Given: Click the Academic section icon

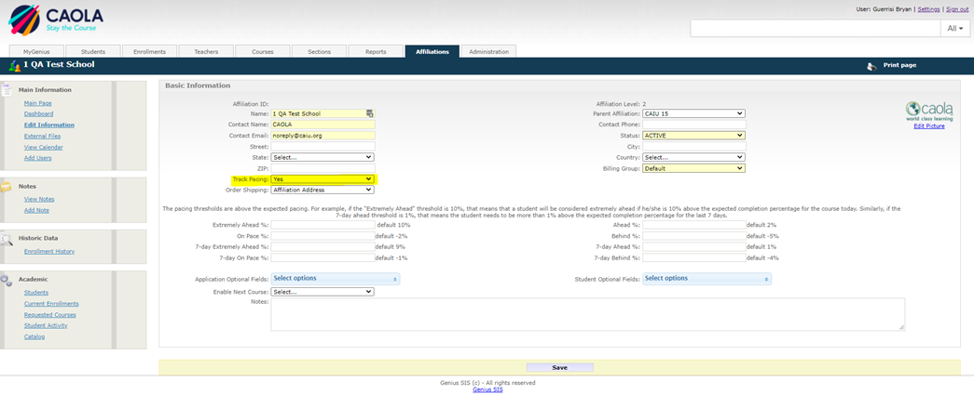Looking at the screenshot, I should [6, 280].
